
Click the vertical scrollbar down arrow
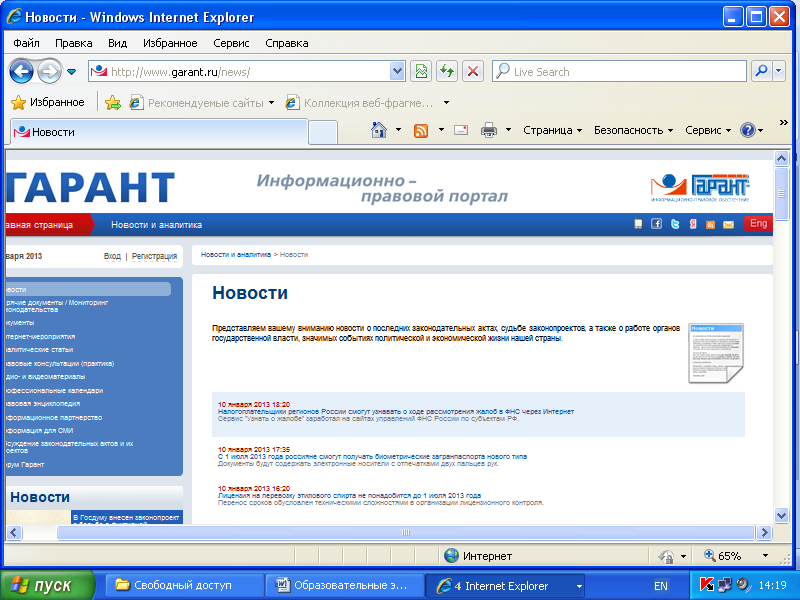click(781, 515)
